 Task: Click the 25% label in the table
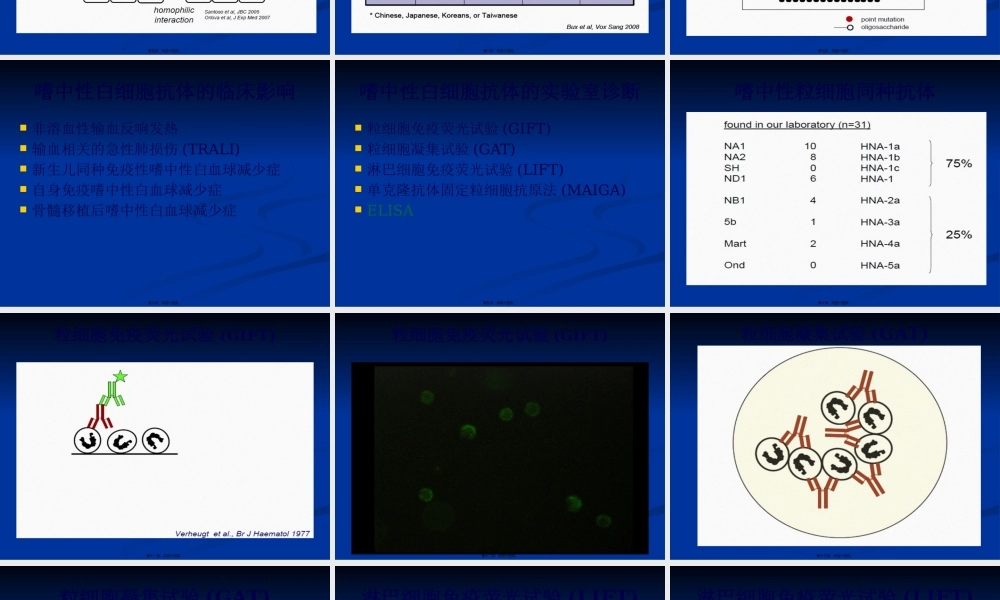pos(958,234)
